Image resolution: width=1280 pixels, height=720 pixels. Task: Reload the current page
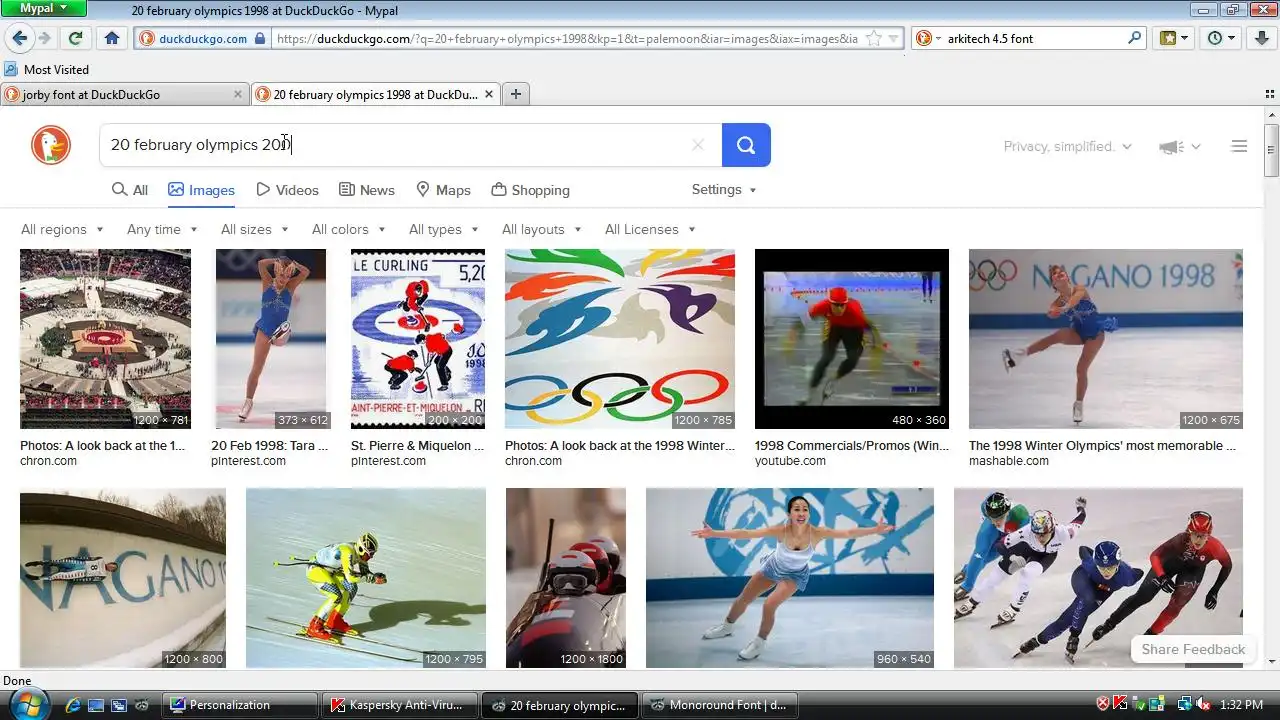[75, 38]
